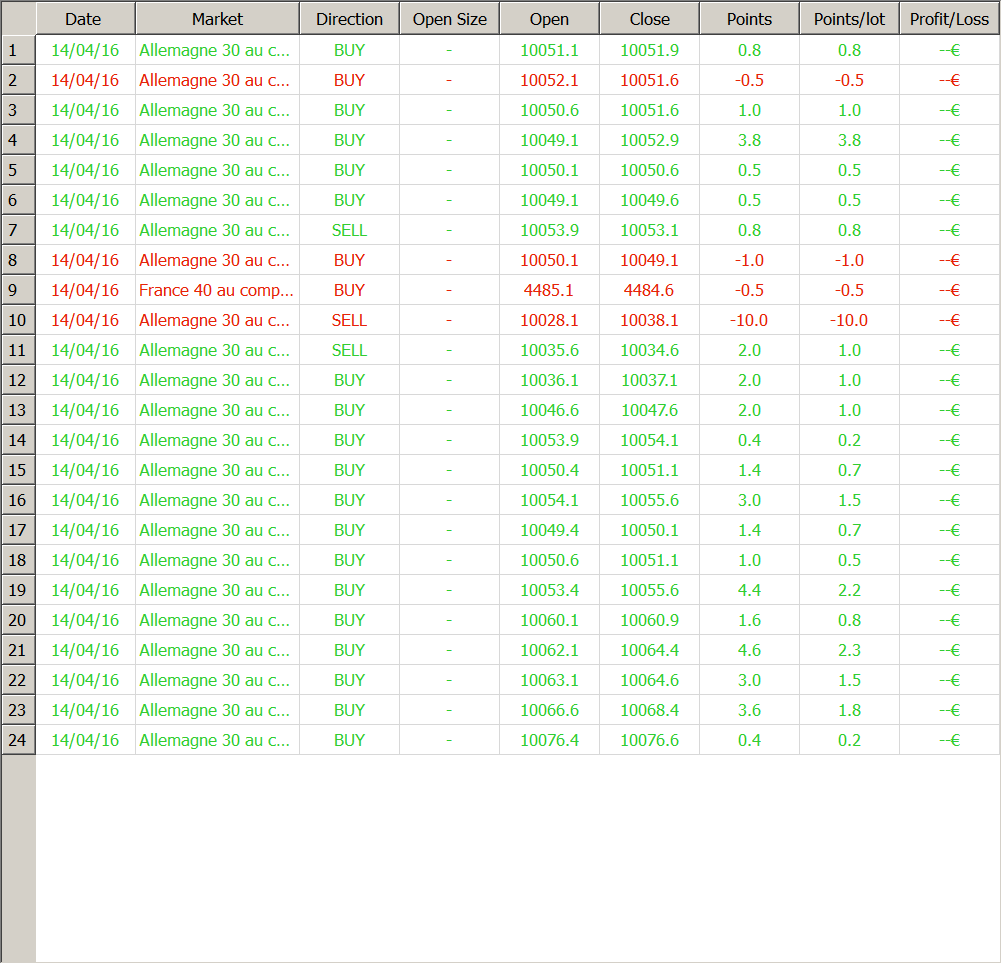Viewport: 1002px width, 964px height.
Task: Click open price 10060.1
Action: tap(550, 620)
